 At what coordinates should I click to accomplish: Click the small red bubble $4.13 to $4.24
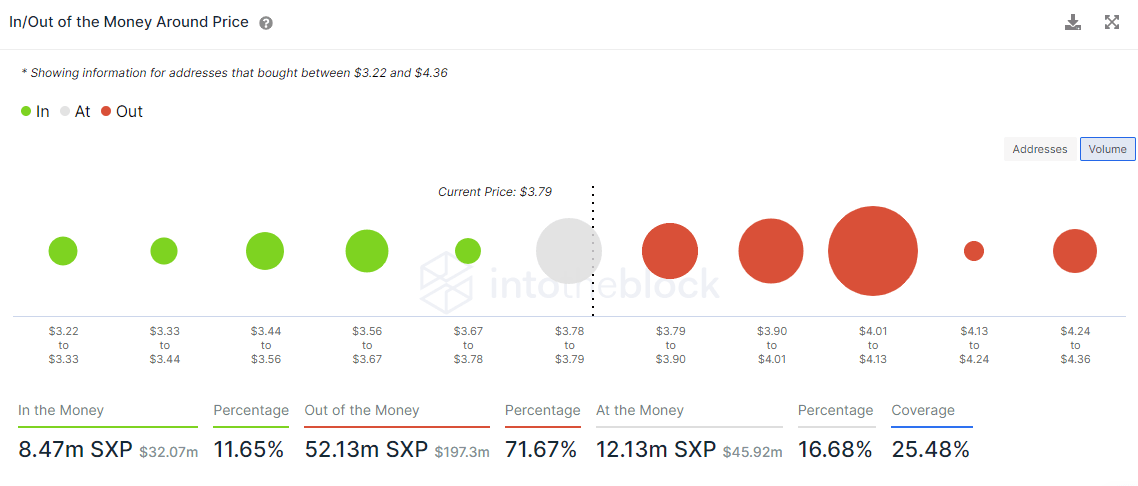(x=973, y=251)
